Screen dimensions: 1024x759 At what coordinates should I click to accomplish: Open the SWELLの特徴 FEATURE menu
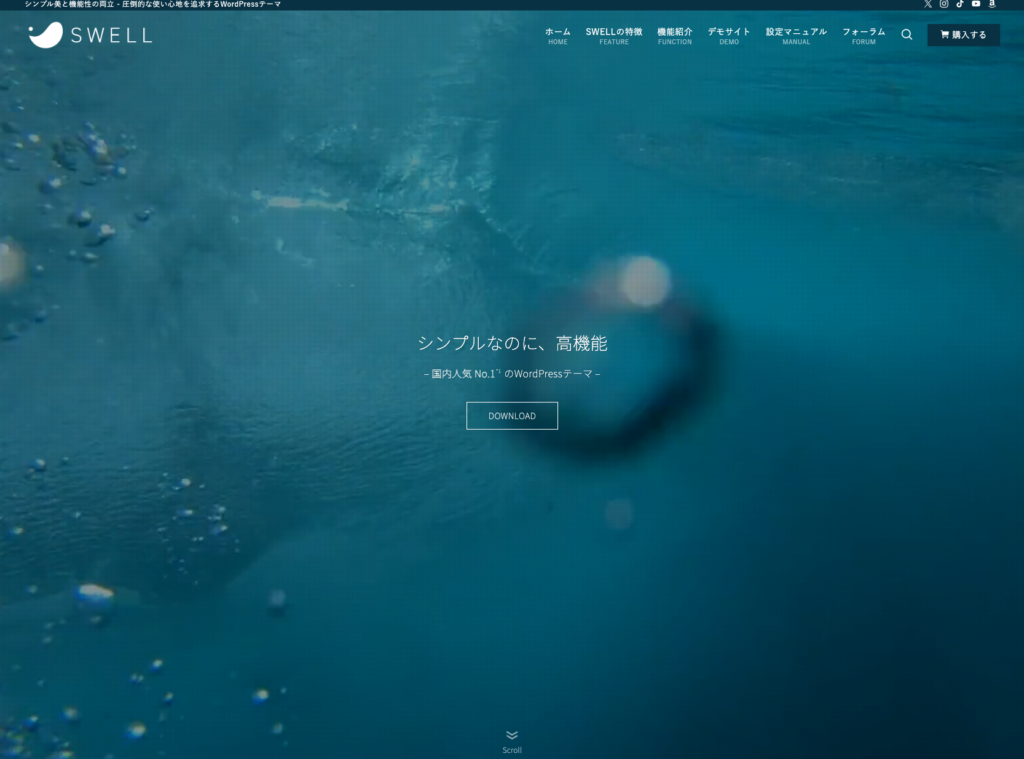[614, 35]
